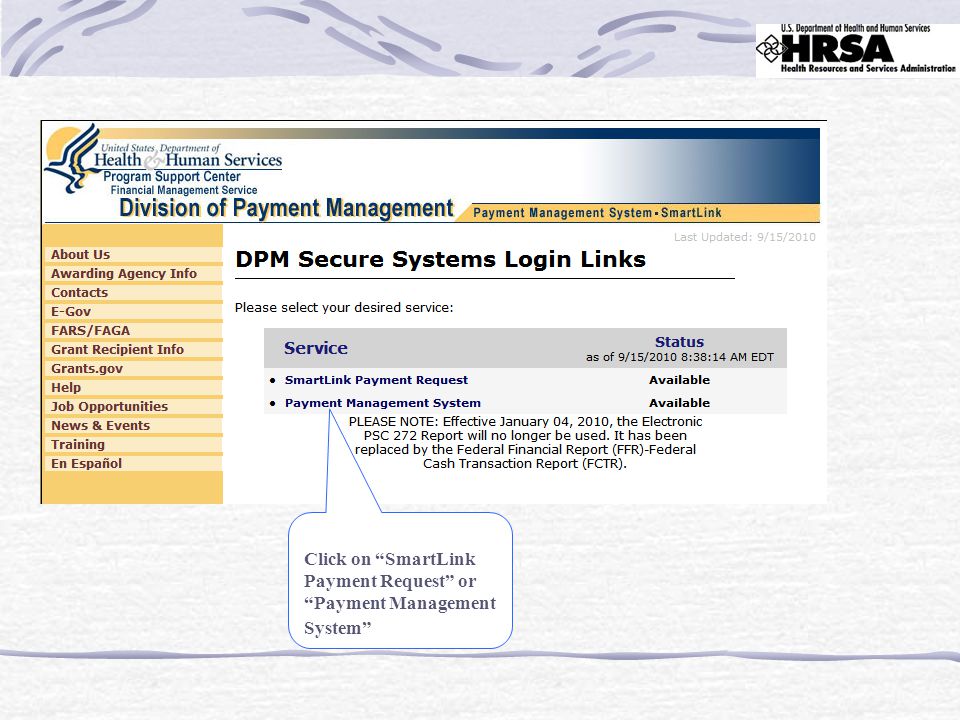Image resolution: width=960 pixels, height=720 pixels.
Task: Click Available status for Payment Management System
Action: (680, 403)
